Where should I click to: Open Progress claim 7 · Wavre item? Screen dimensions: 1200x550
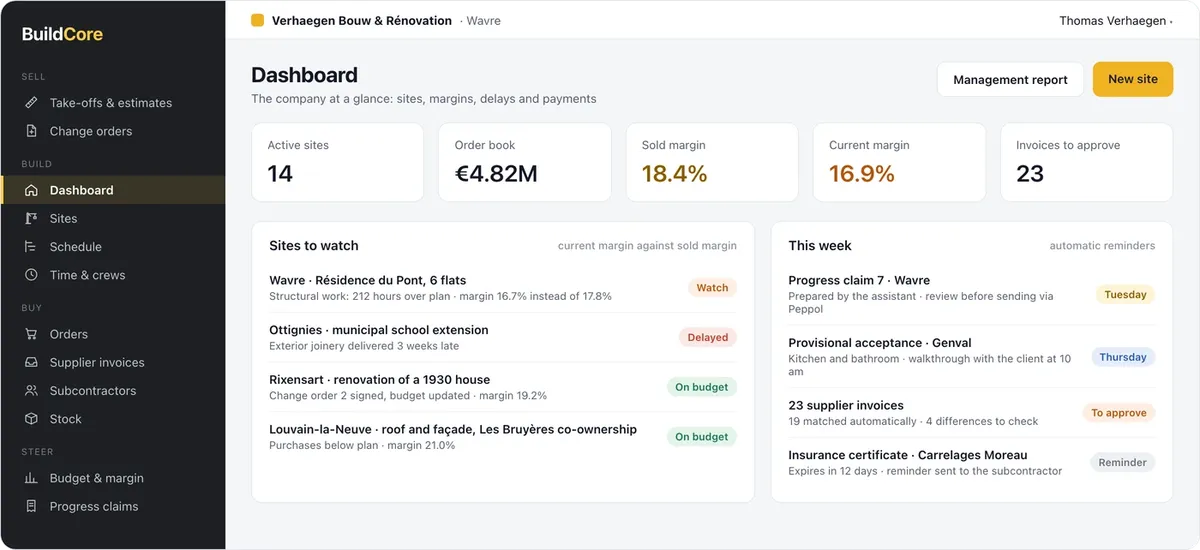pos(972,294)
